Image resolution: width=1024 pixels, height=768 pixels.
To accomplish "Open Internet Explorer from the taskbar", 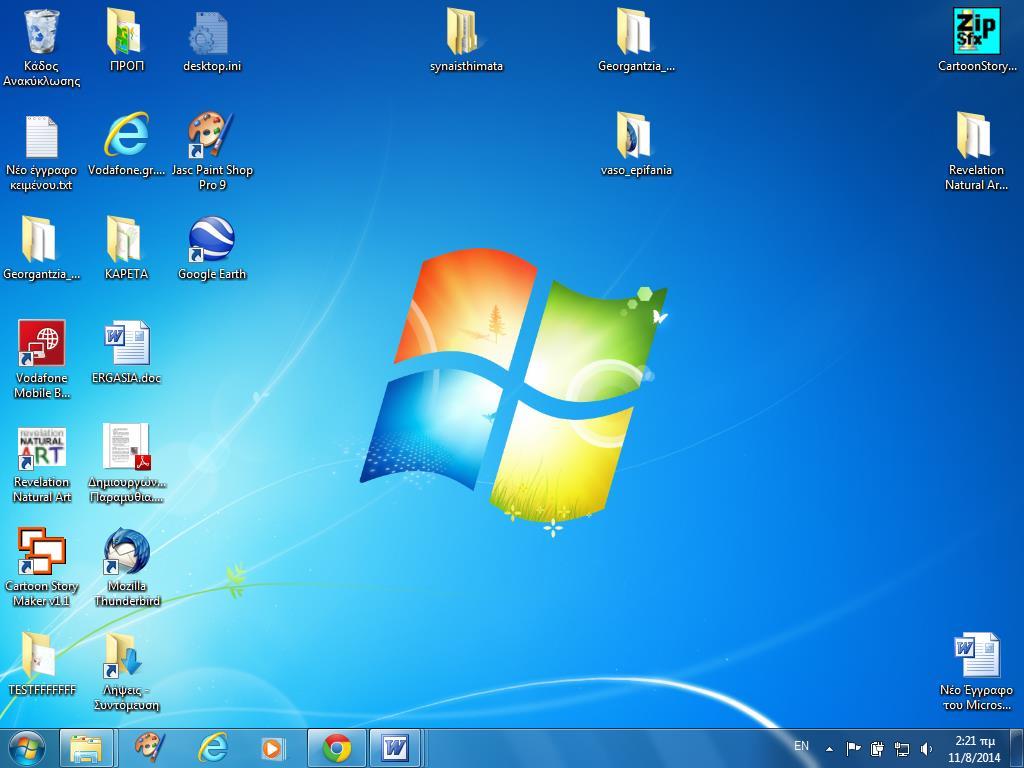I will point(212,748).
